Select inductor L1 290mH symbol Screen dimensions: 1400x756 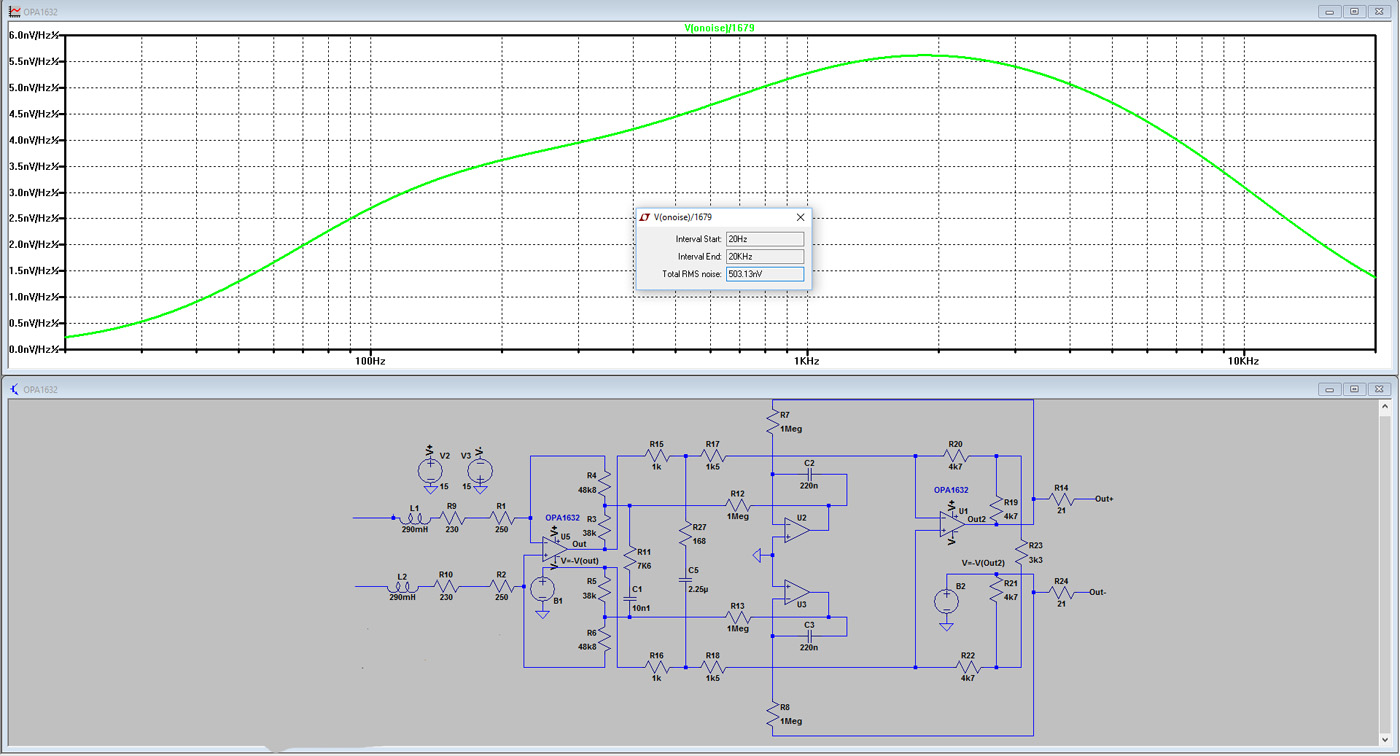415,518
